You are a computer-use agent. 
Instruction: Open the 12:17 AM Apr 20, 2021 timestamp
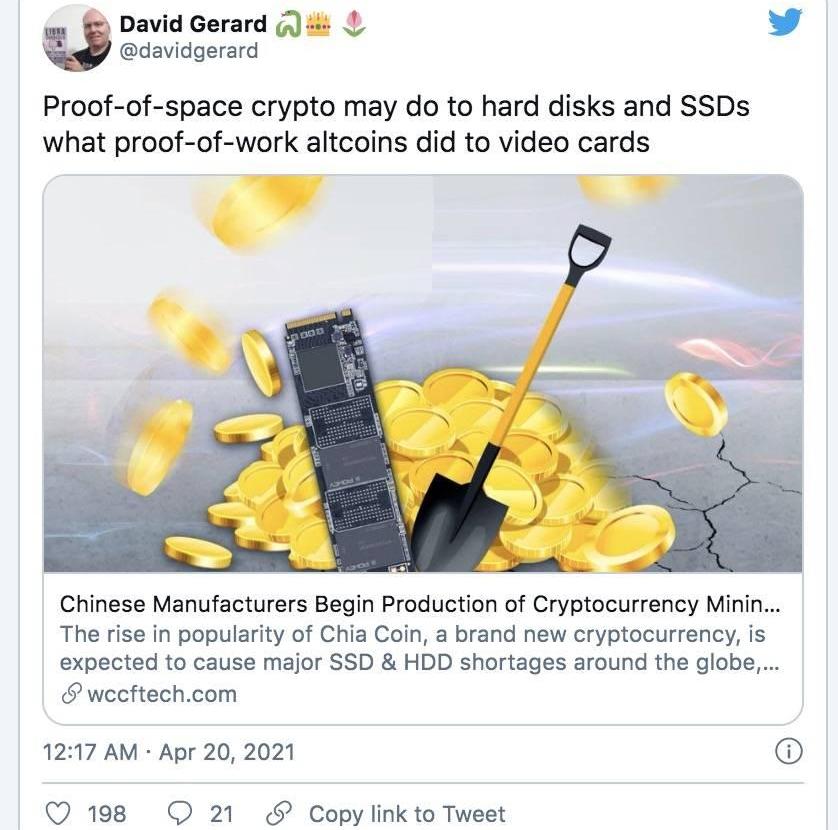pos(169,751)
